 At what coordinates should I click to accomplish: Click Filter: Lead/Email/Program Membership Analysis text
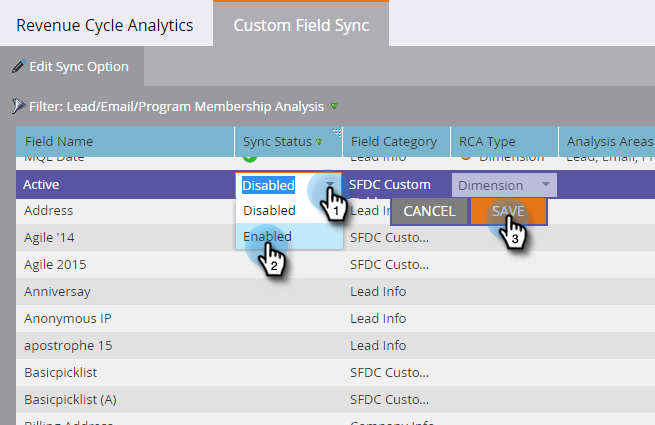click(177, 107)
